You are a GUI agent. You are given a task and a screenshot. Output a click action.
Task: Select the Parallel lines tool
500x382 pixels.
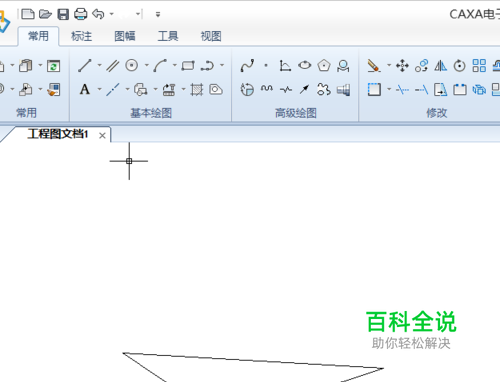113,65
